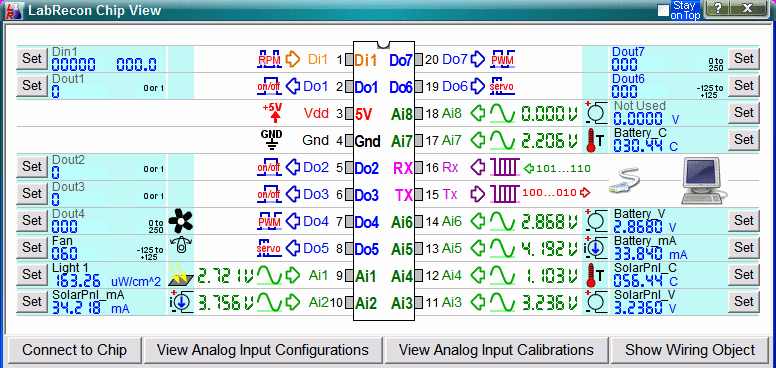Click the serial cable connector icon
This screenshot has height=368, width=776.
click(x=624, y=181)
